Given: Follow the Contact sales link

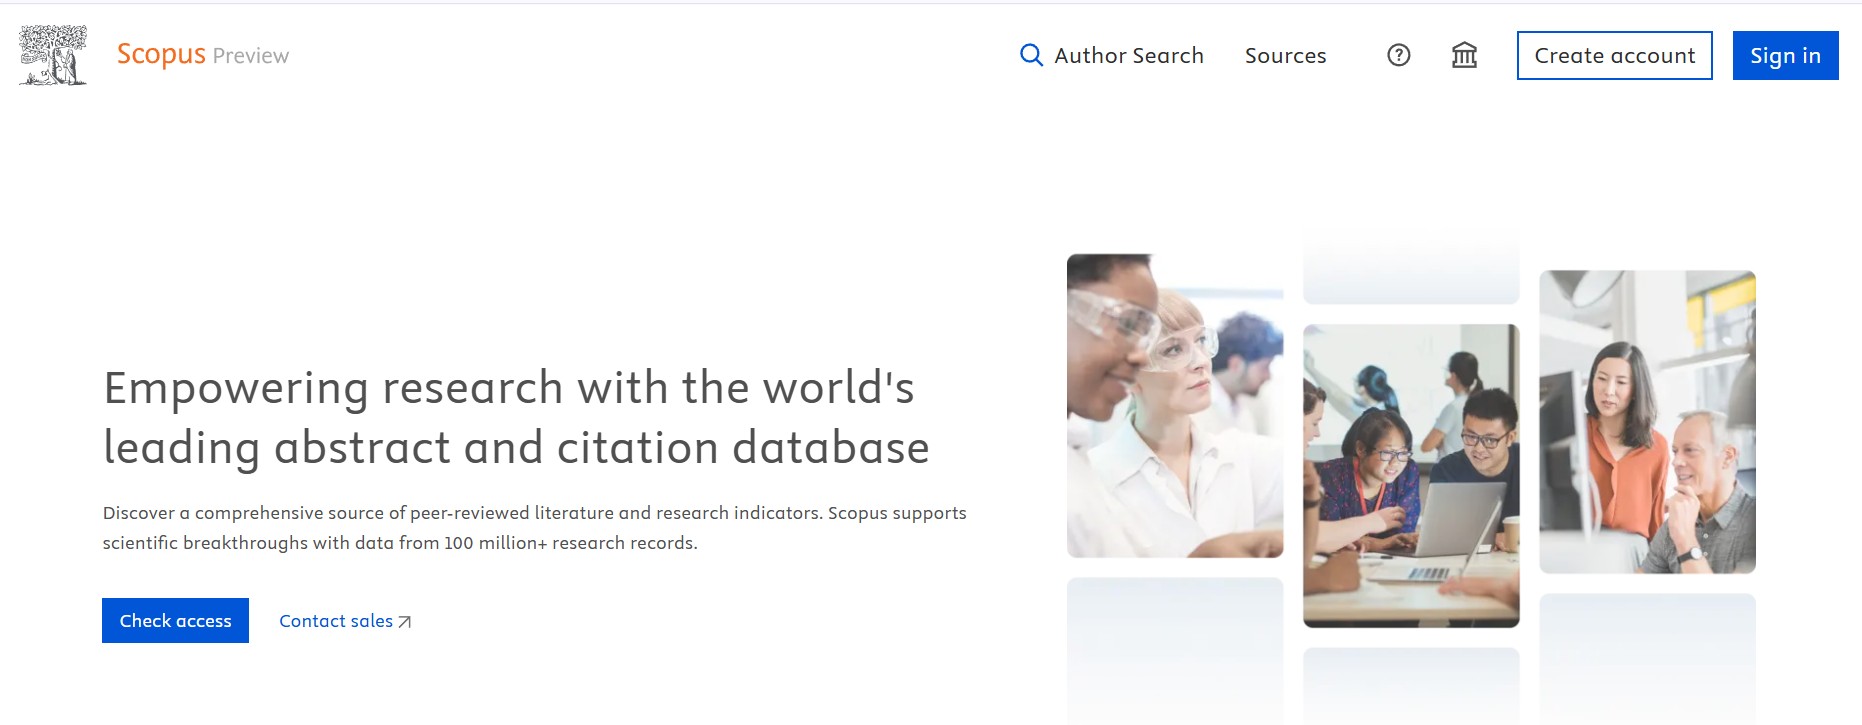Looking at the screenshot, I should pos(336,621).
